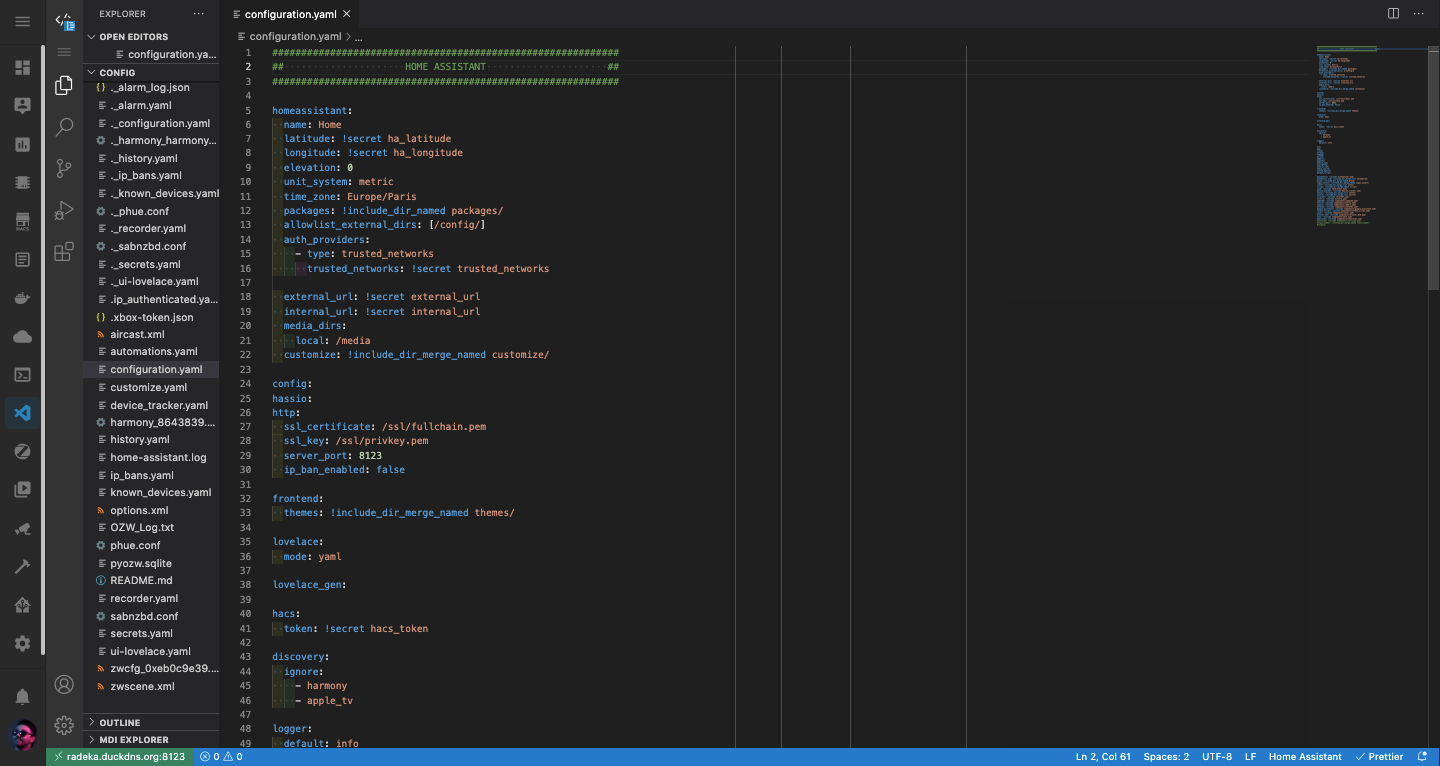The height and width of the screenshot is (766, 1440).
Task: Click the code minimap preview
Action: click(1370, 135)
